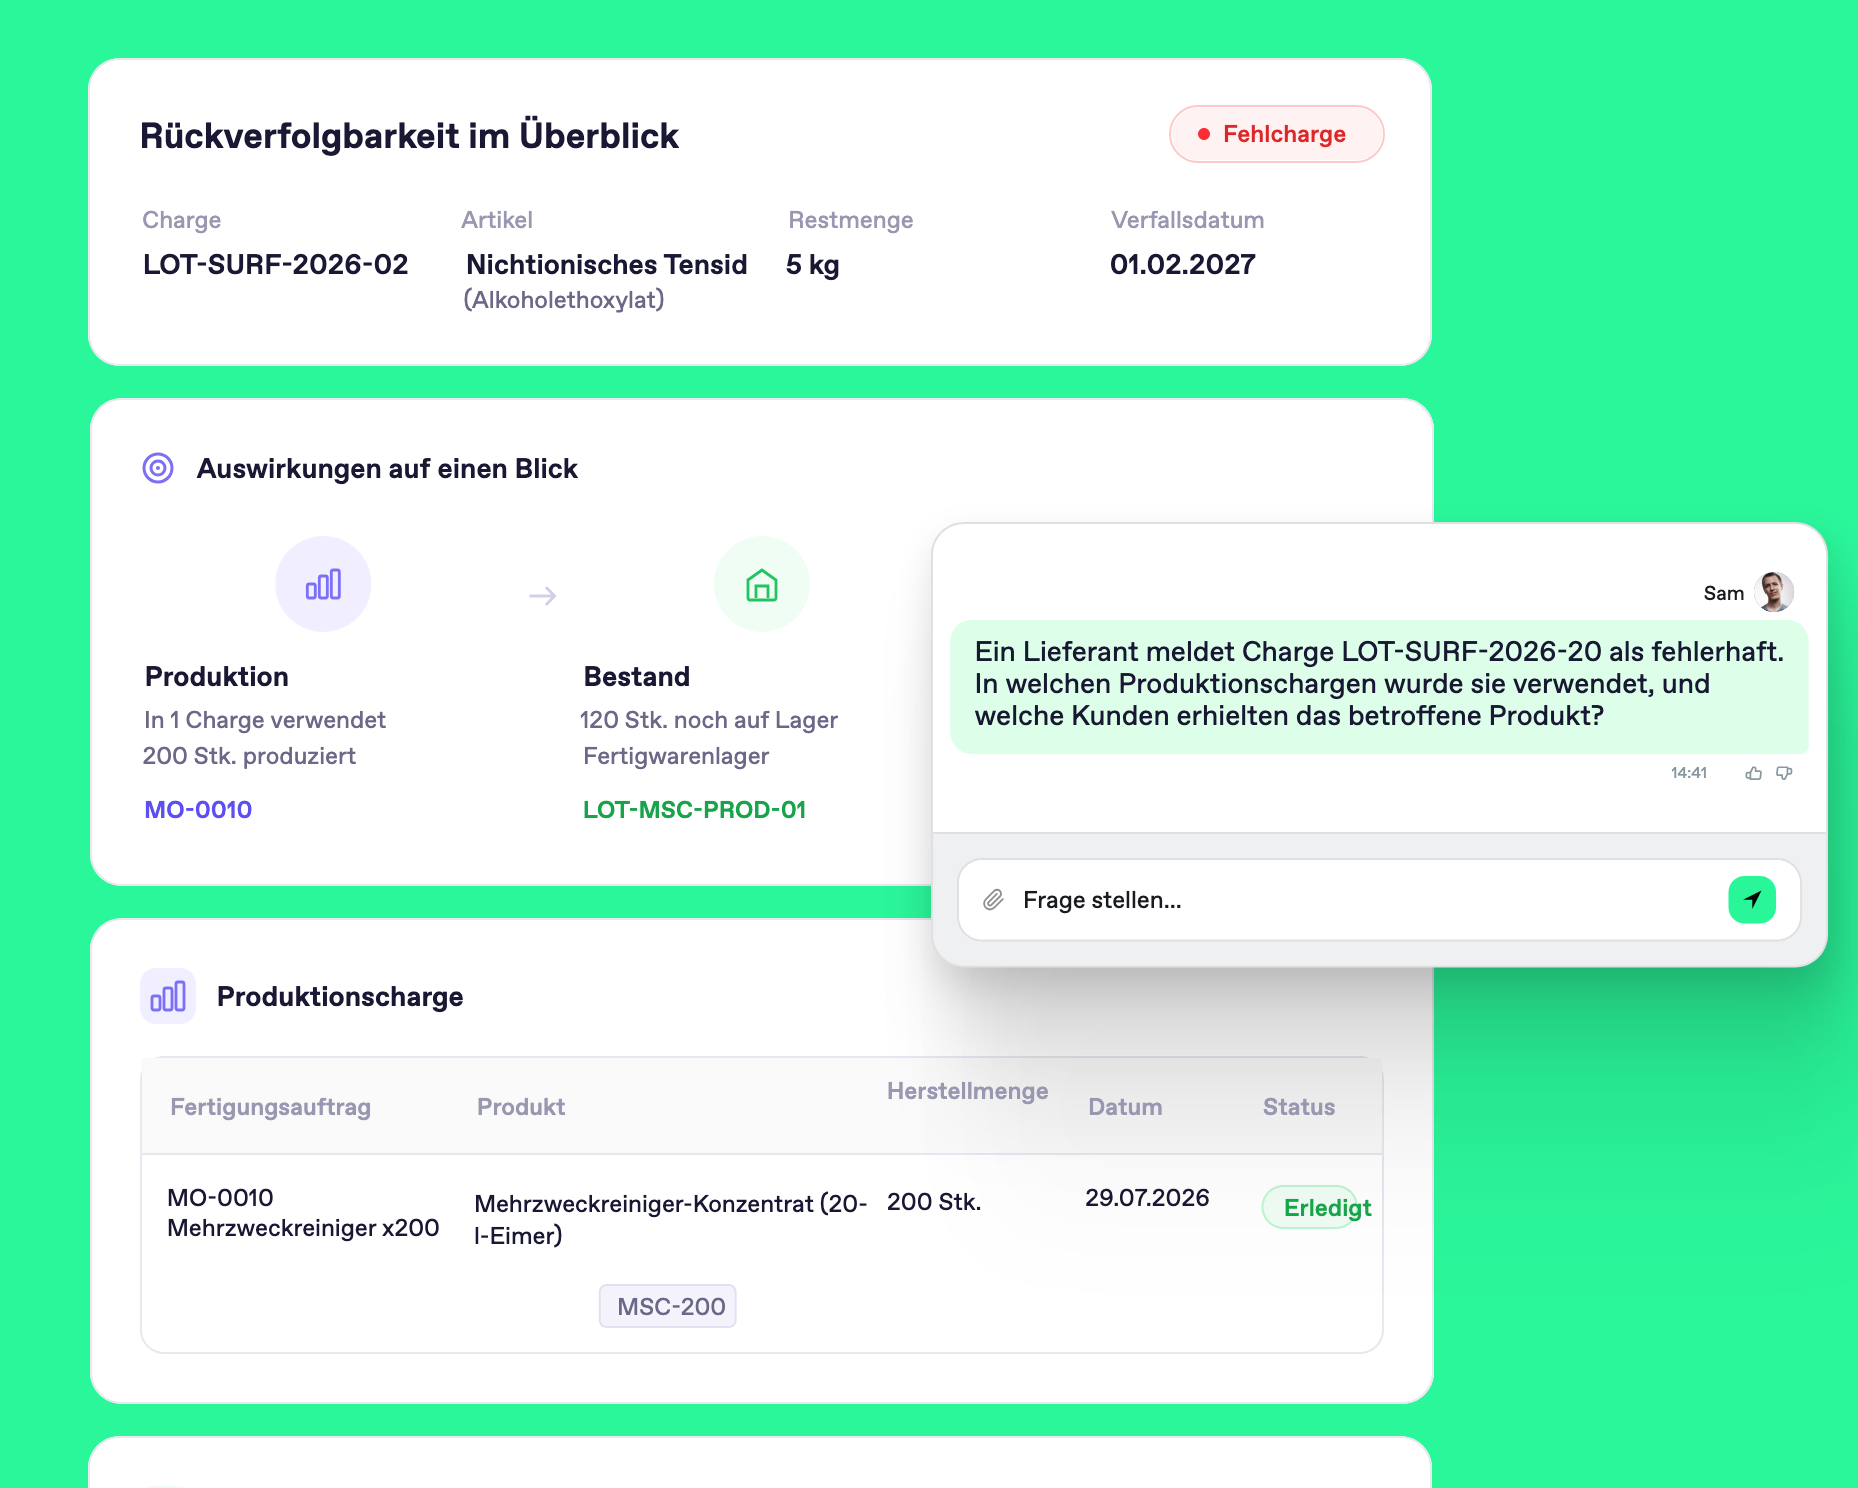This screenshot has width=1858, height=1488.
Task: Focus the Frage stellen input field
Action: [1379, 900]
